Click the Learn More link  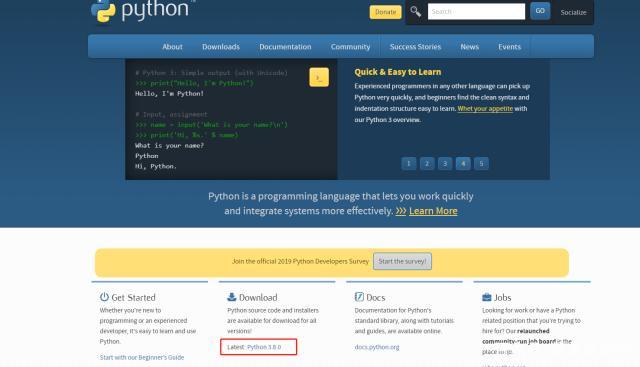433,211
